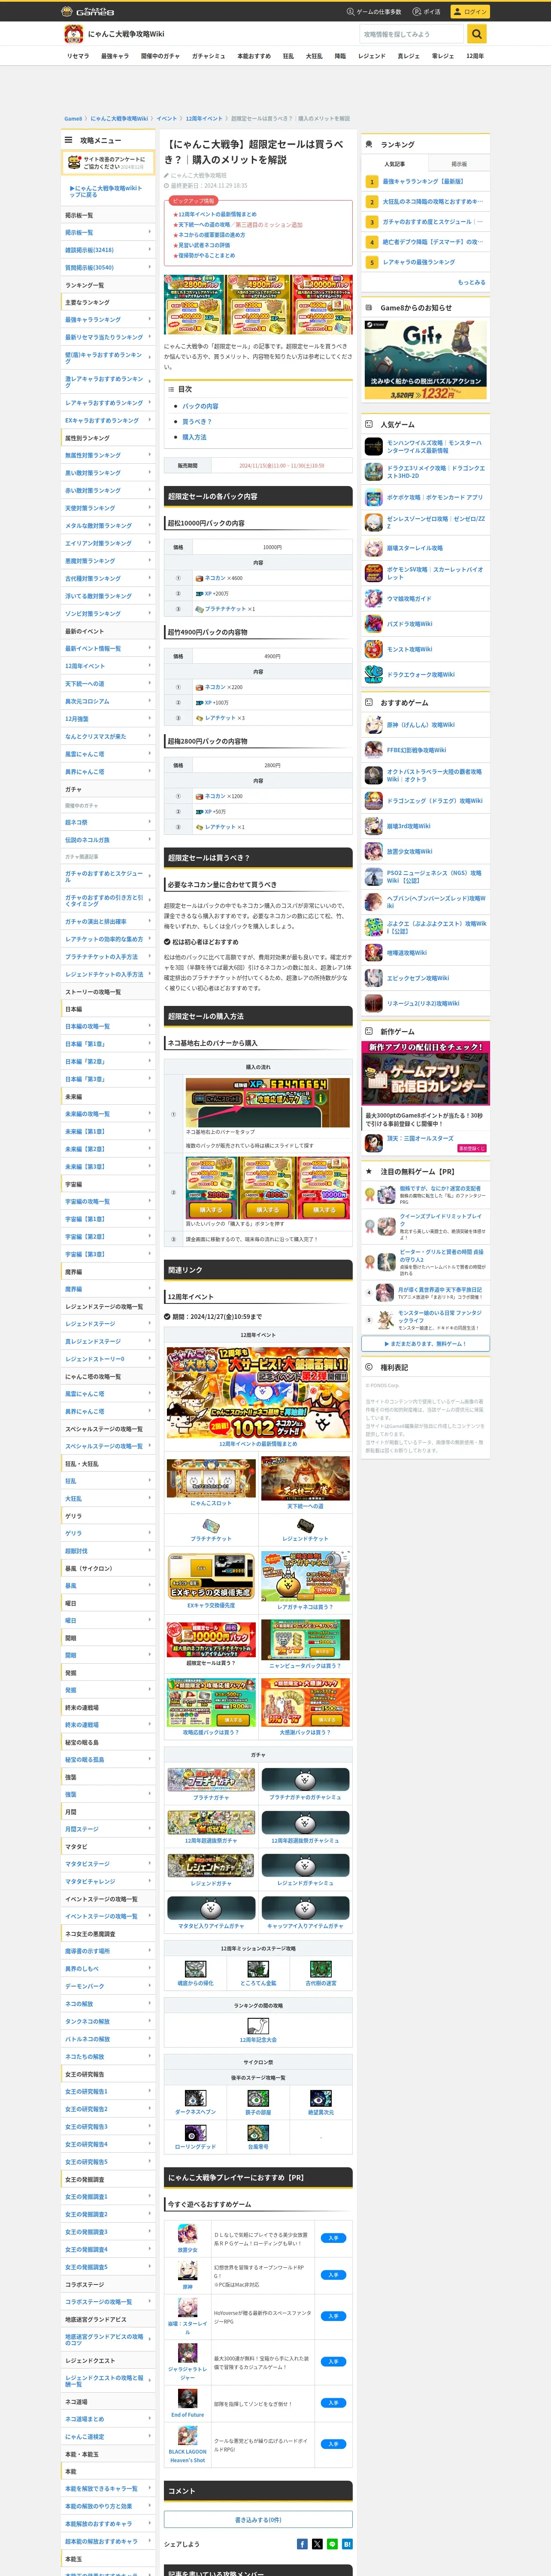Share the article on X
The image size is (551, 2576).
pos(317,2543)
